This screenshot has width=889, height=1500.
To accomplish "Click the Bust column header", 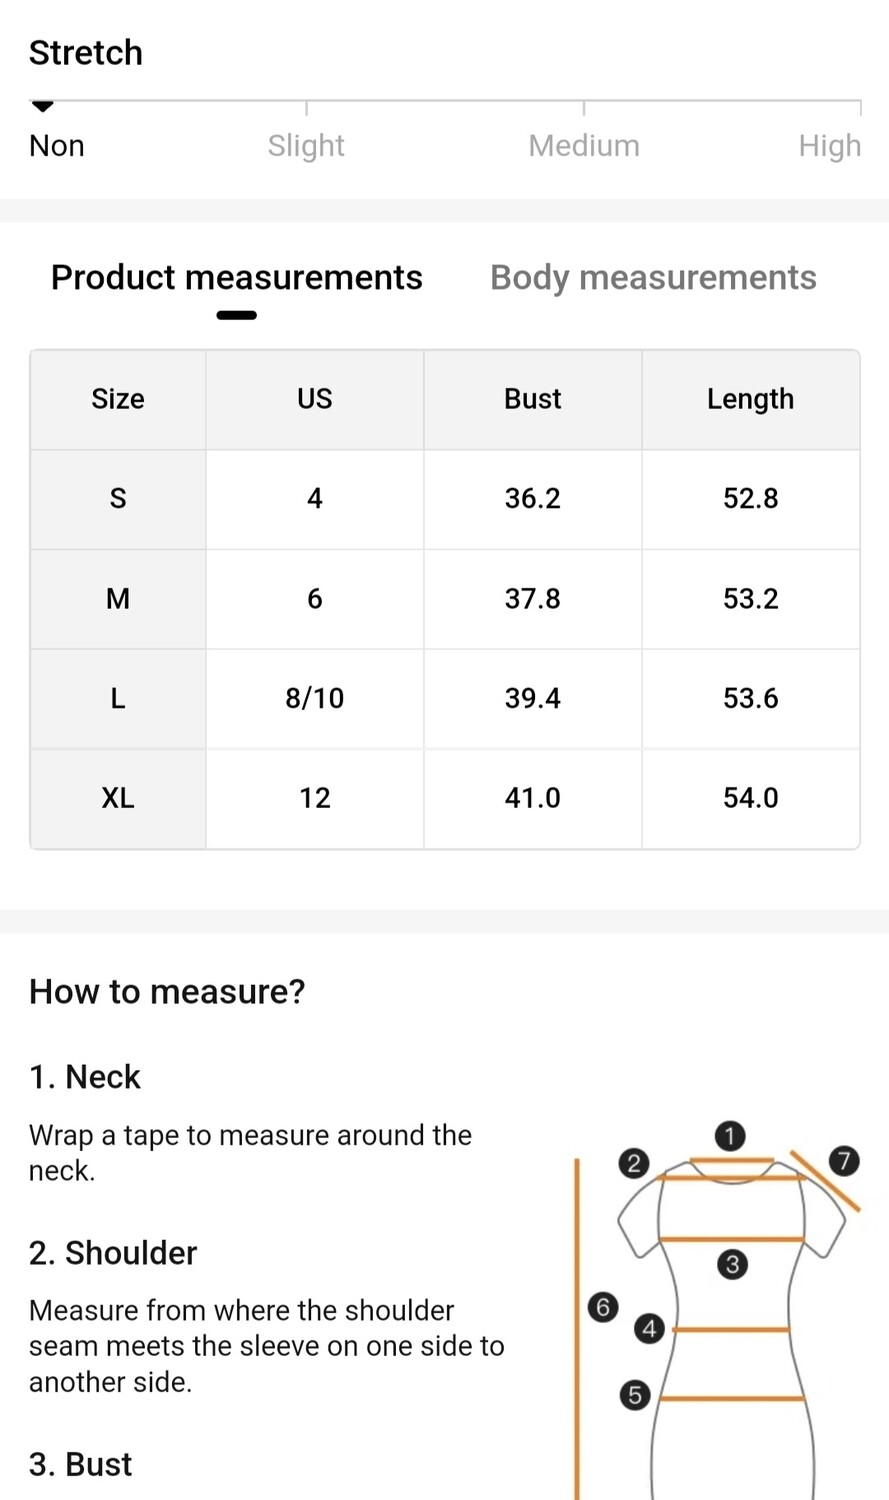I will 533,399.
